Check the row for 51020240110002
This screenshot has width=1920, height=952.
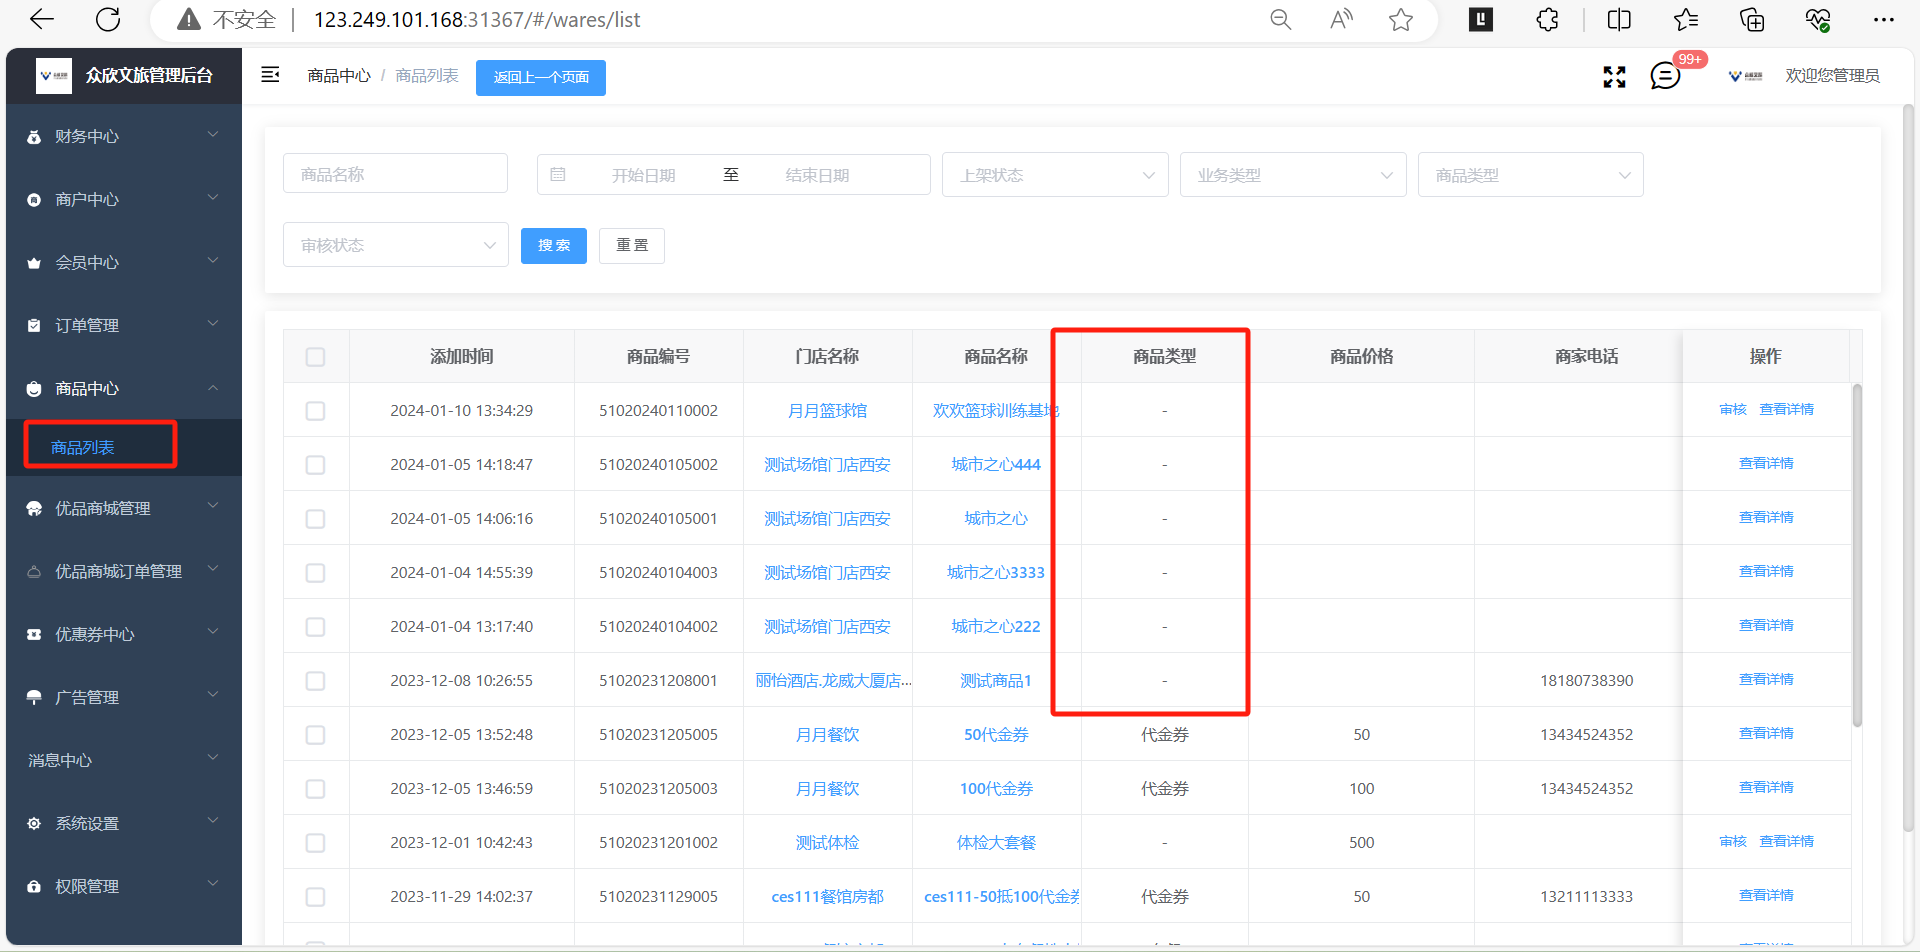[x=315, y=411]
